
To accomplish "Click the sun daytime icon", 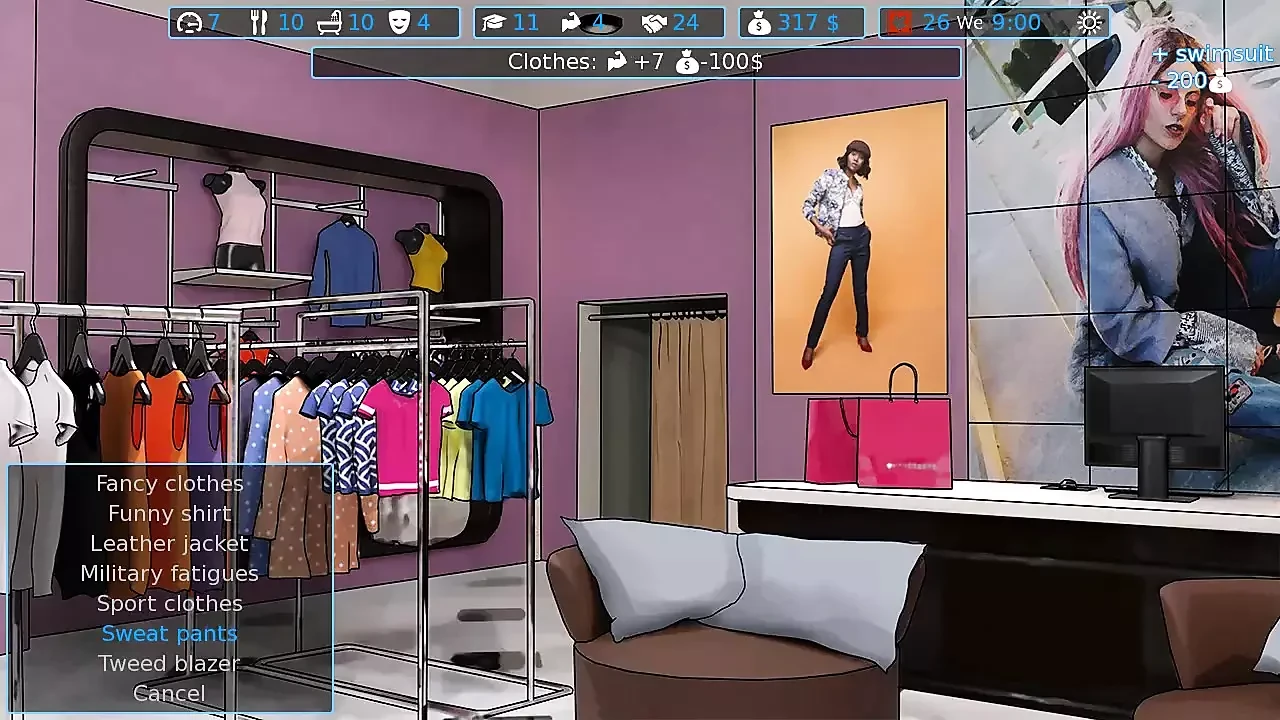I will 1090,22.
